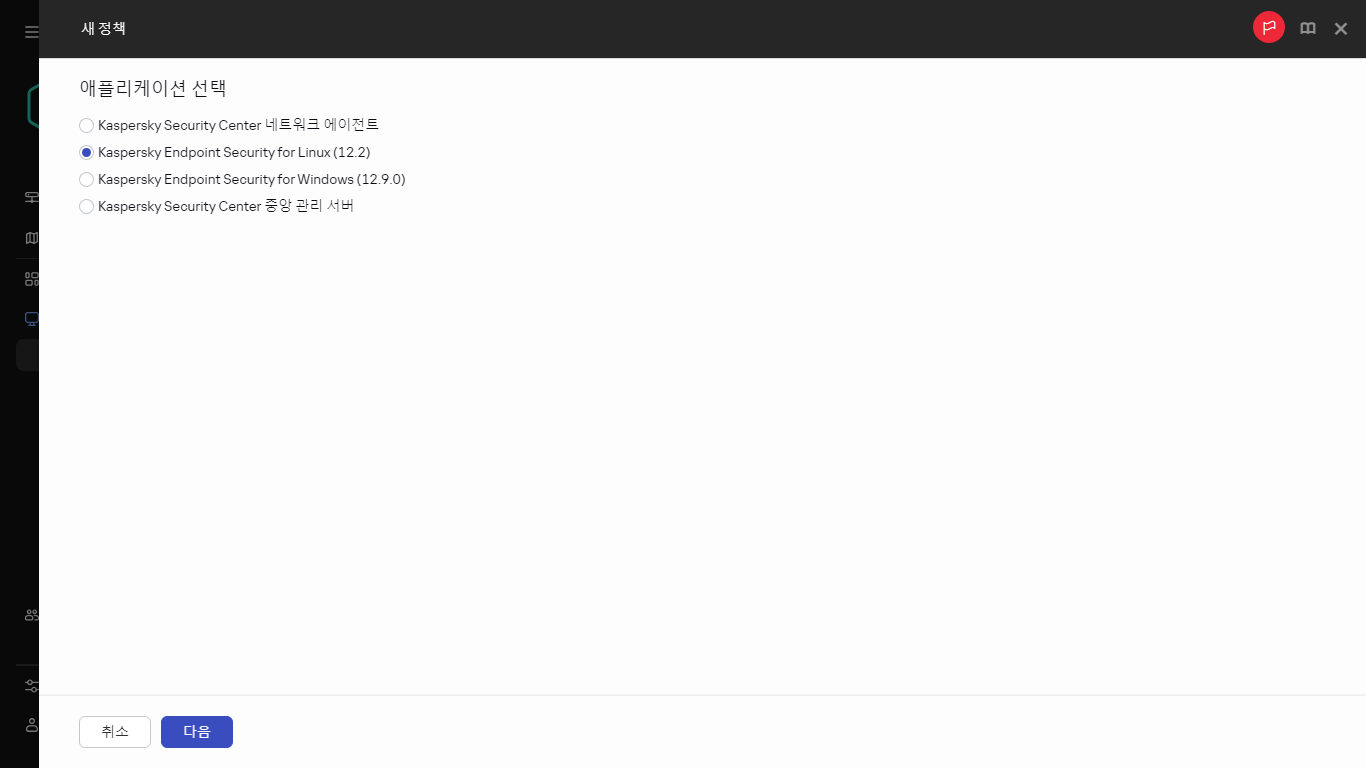Close the new policy wizard
The height and width of the screenshot is (768, 1366).
click(1341, 29)
